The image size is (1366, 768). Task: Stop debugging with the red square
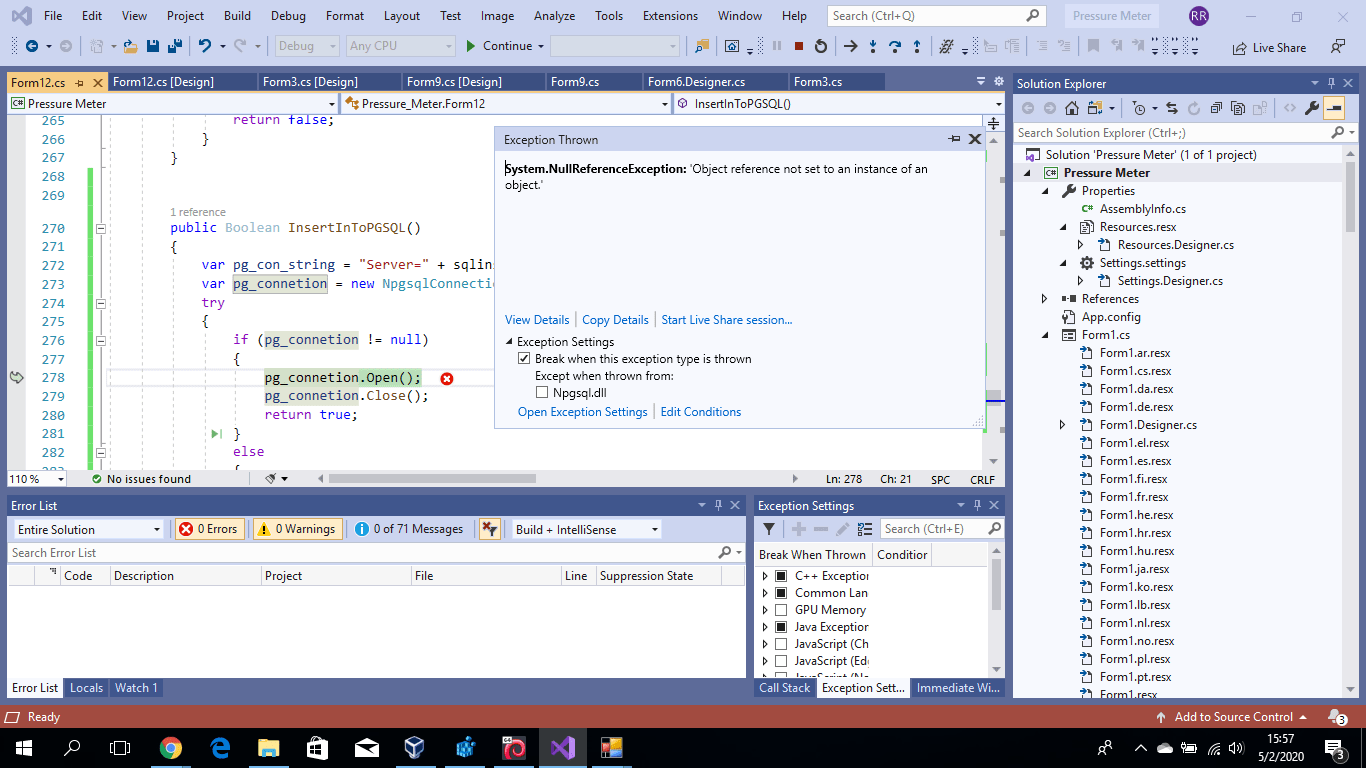(799, 46)
